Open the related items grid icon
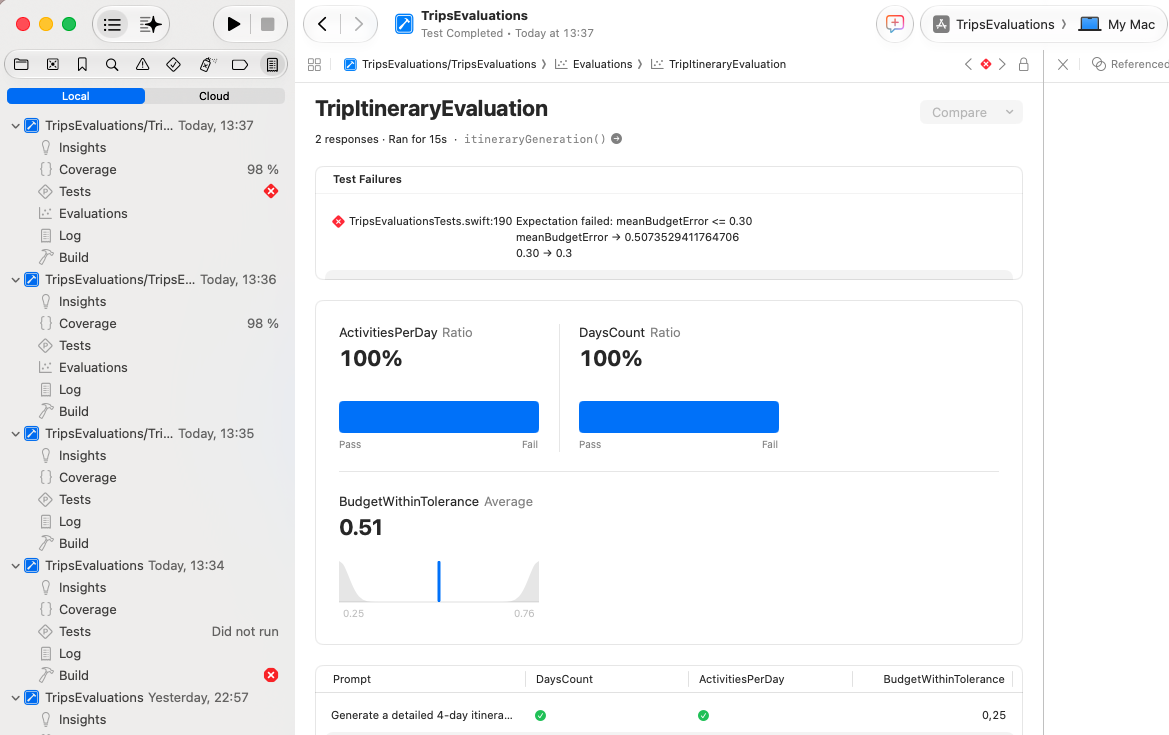The width and height of the screenshot is (1169, 735). click(x=315, y=65)
